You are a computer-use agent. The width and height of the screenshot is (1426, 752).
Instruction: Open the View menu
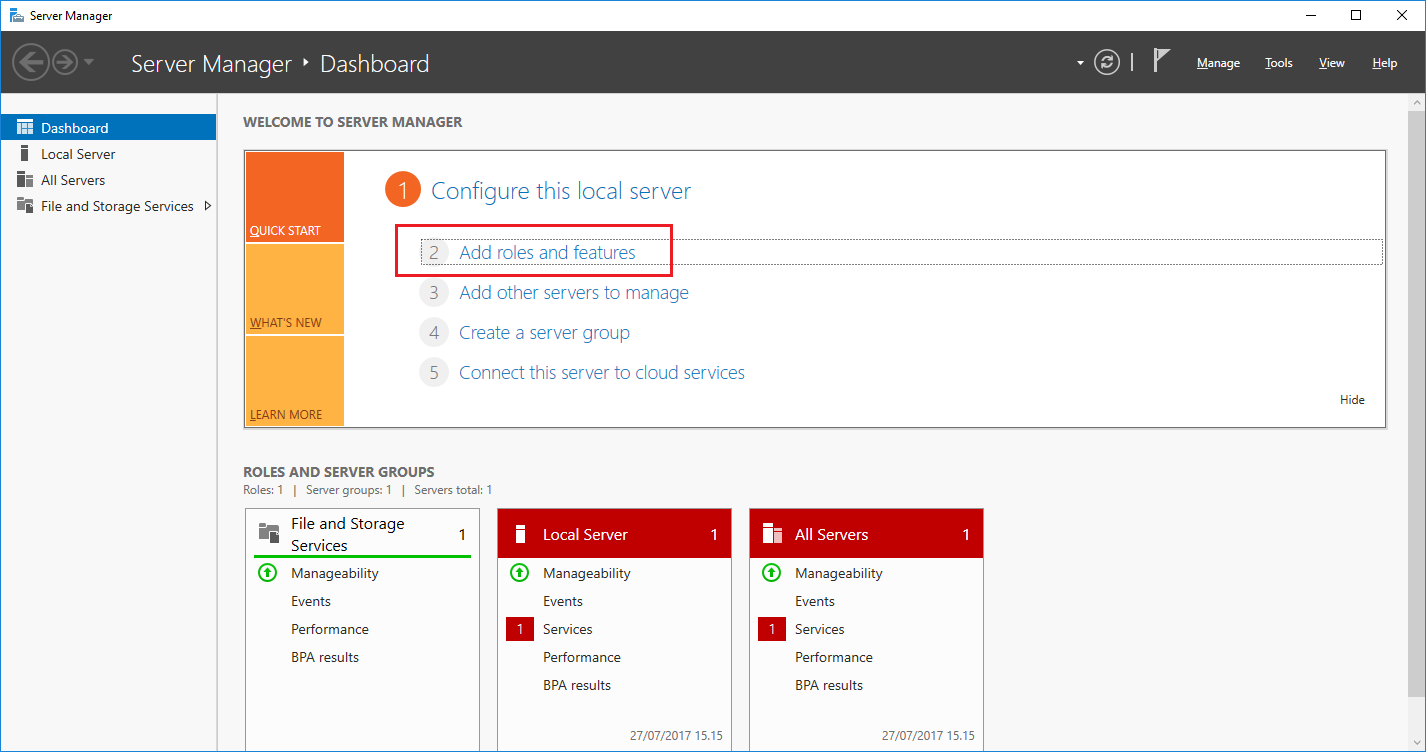(x=1331, y=62)
